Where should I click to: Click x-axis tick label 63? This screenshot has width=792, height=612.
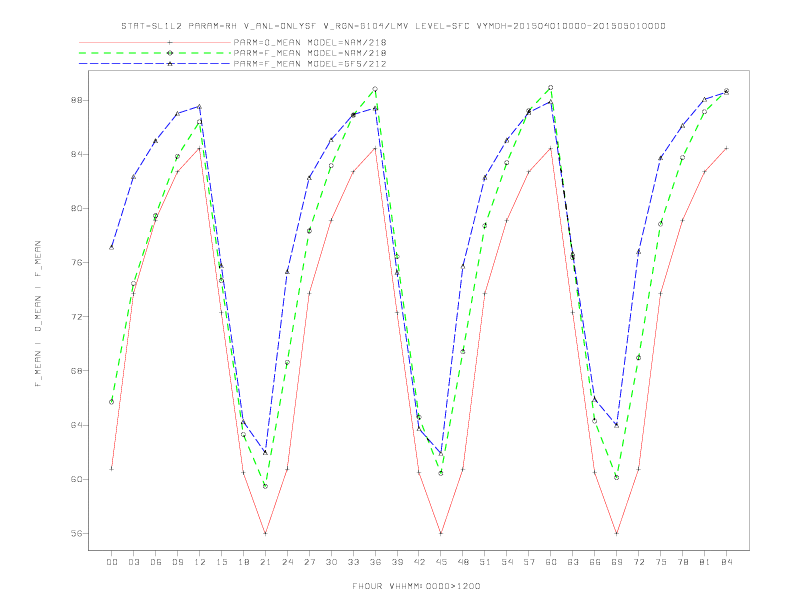[x=573, y=562]
